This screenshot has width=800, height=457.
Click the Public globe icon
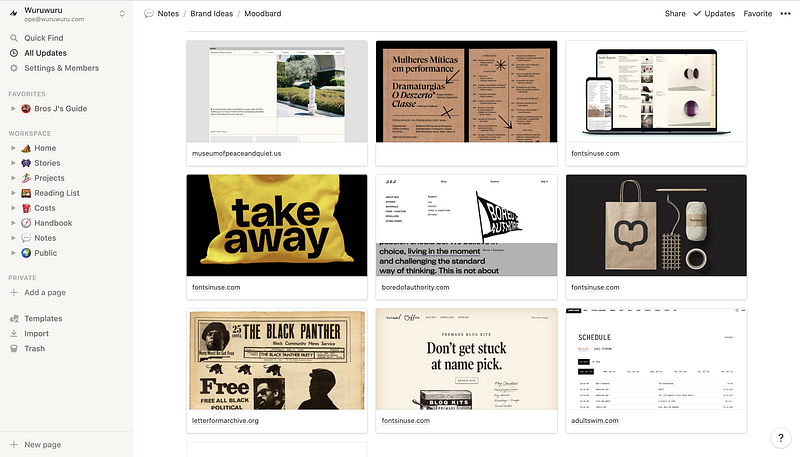tap(26, 253)
